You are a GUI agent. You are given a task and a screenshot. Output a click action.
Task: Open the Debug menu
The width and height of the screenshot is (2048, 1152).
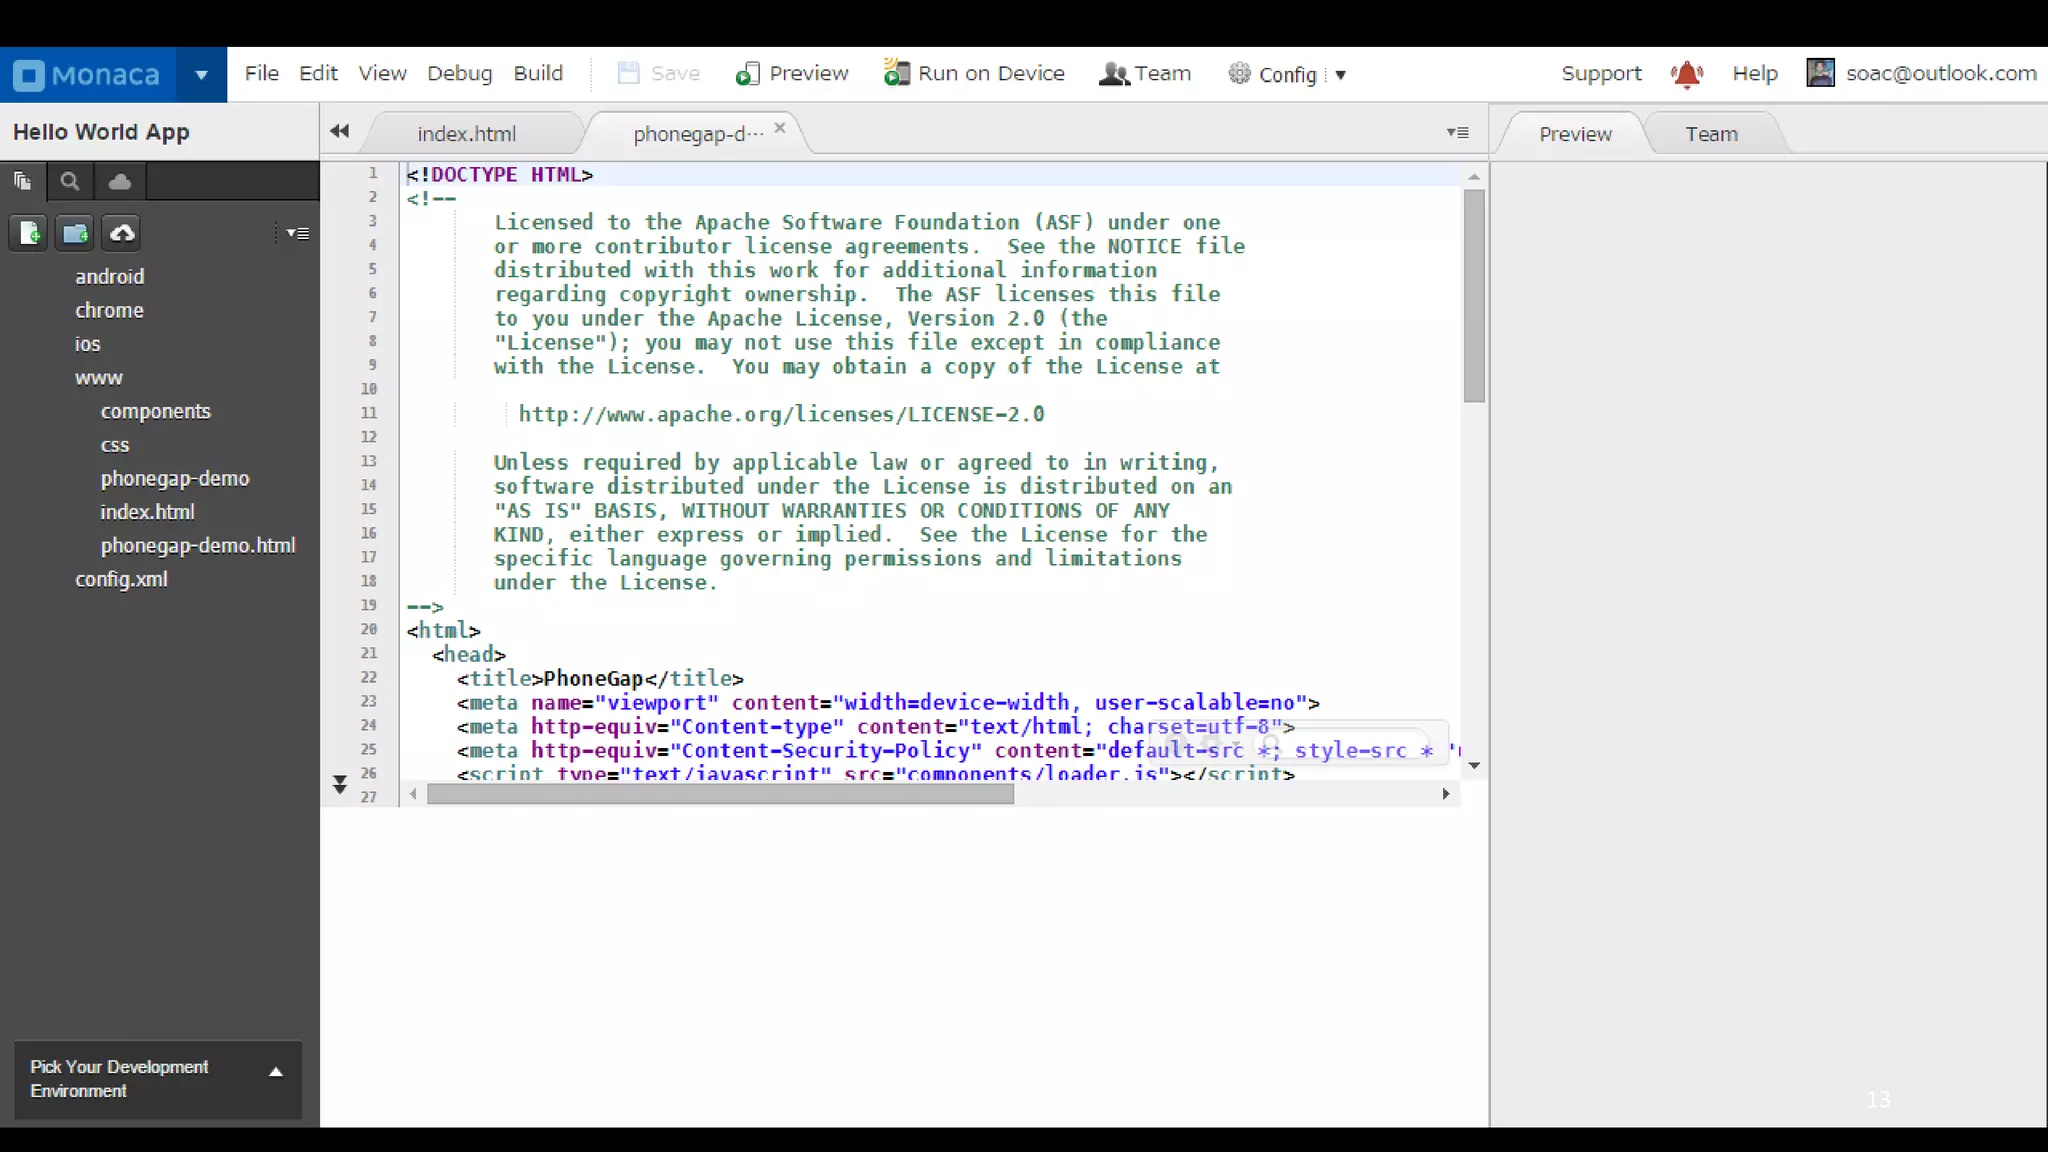click(x=459, y=74)
